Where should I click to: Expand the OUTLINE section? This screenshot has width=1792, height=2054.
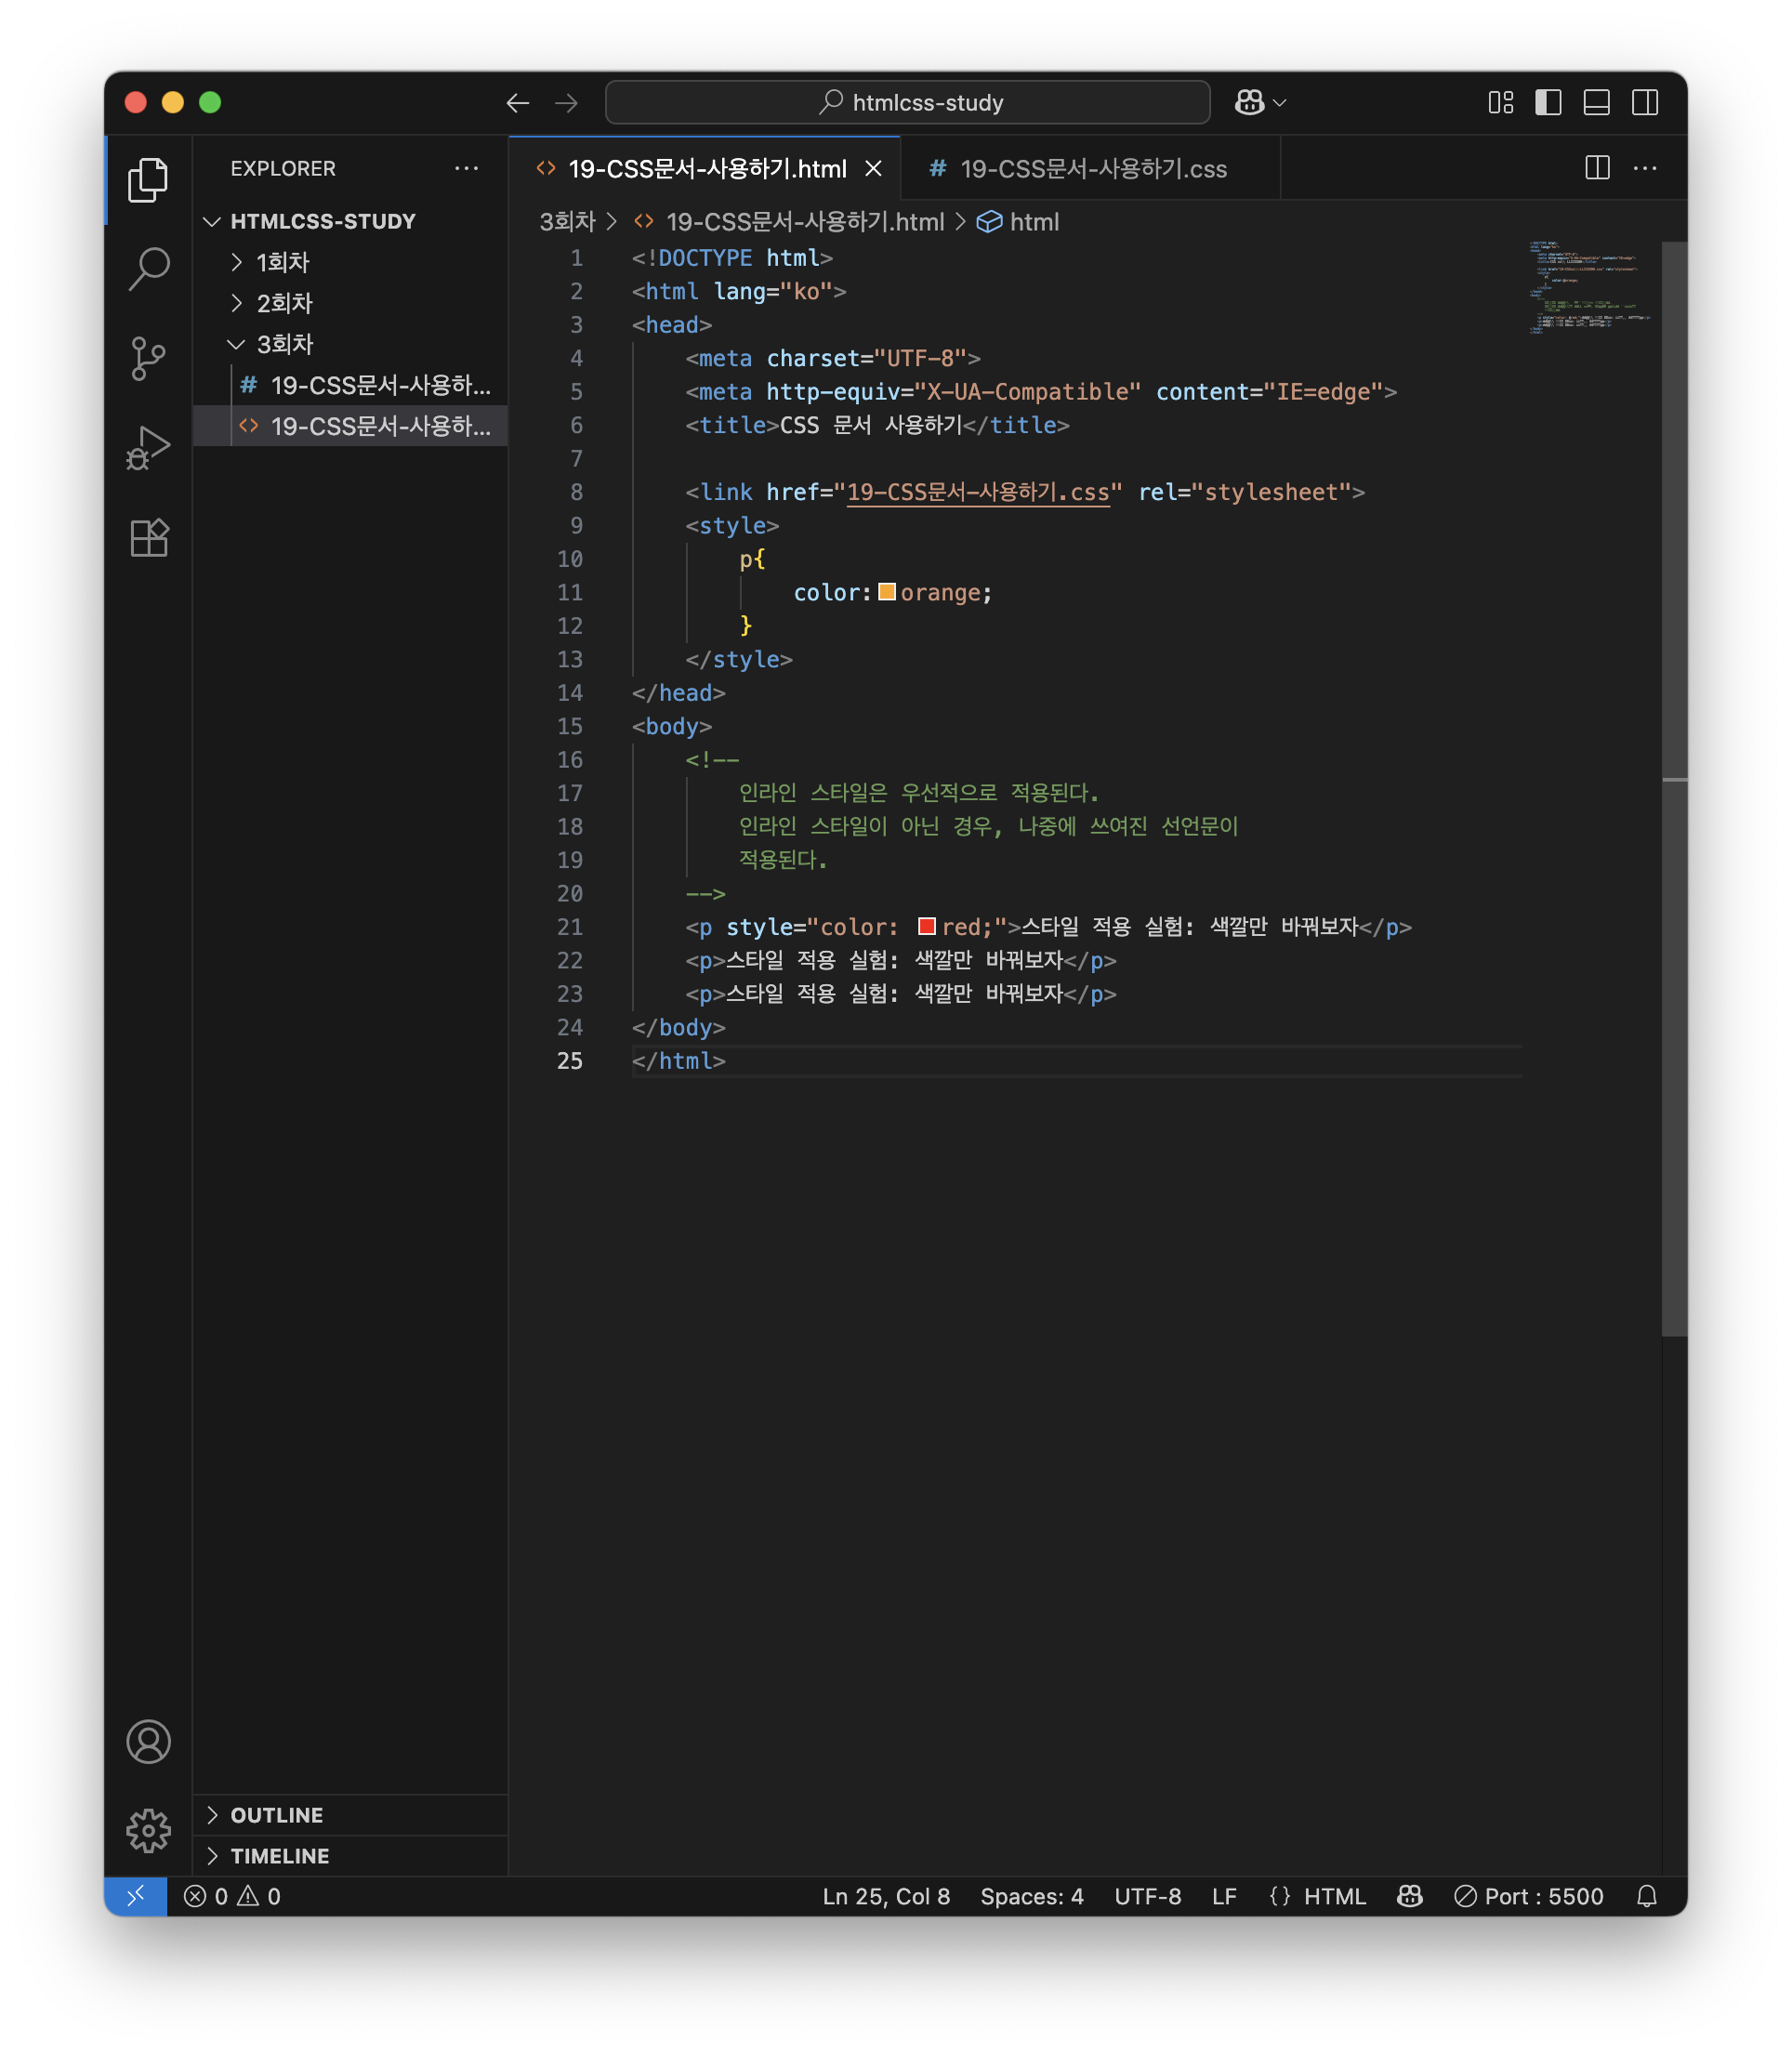point(276,1815)
